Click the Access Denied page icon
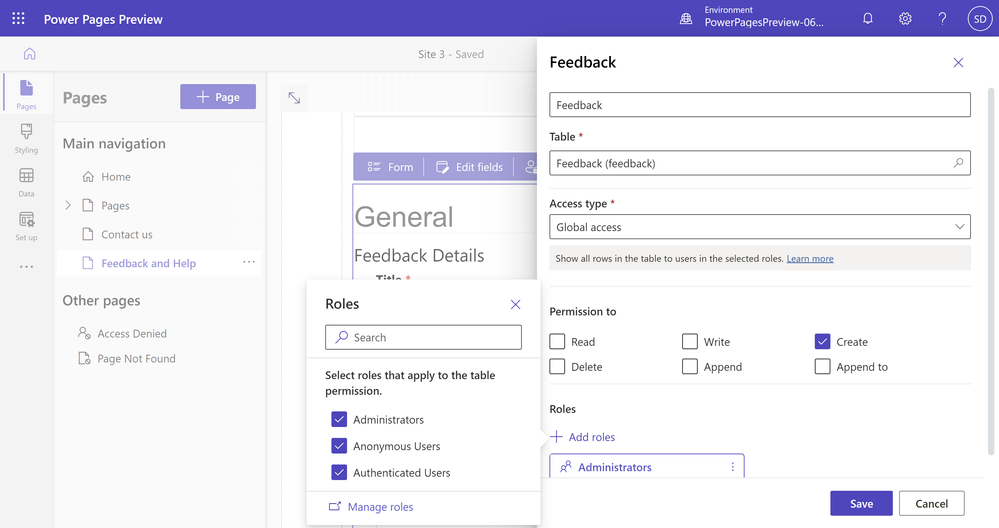 pos(84,333)
